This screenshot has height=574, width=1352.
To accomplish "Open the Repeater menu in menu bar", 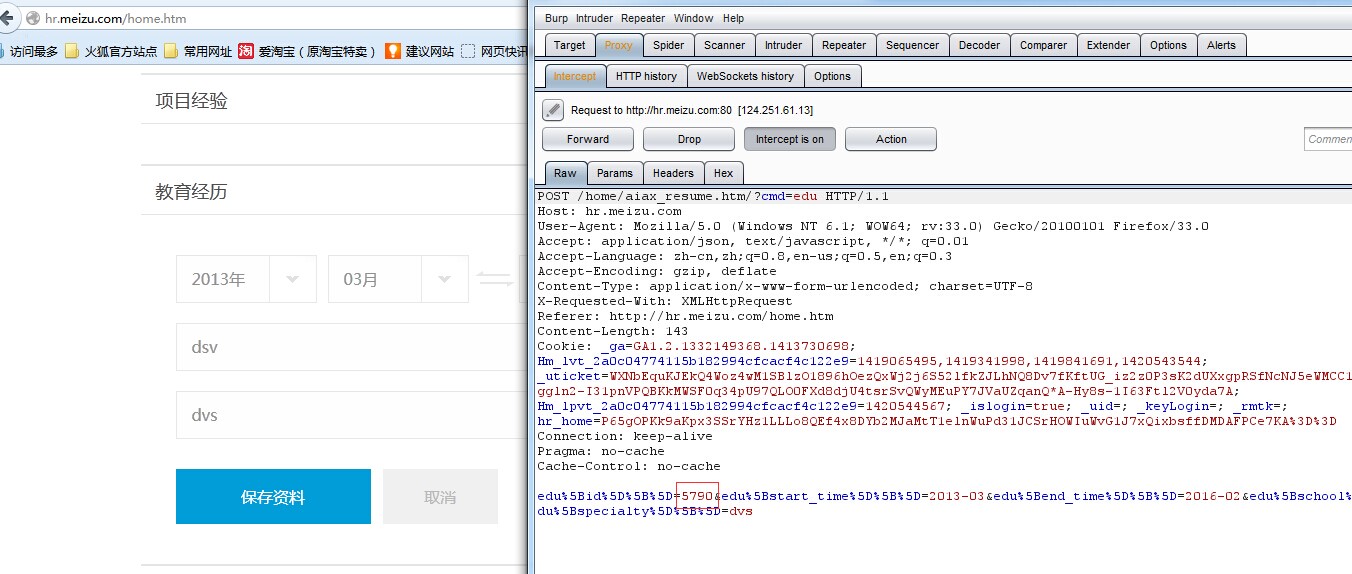I will point(643,18).
